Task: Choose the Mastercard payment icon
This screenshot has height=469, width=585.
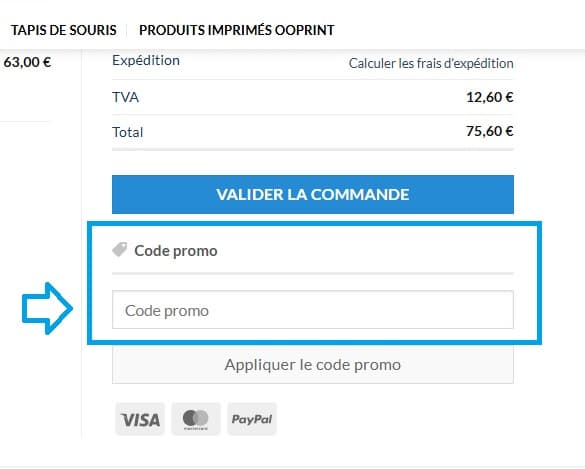Action: pos(196,419)
